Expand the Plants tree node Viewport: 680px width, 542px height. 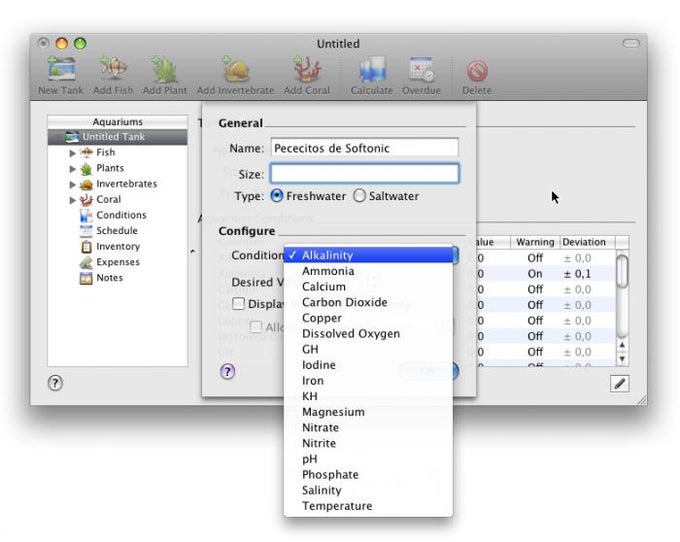pyautogui.click(x=72, y=168)
